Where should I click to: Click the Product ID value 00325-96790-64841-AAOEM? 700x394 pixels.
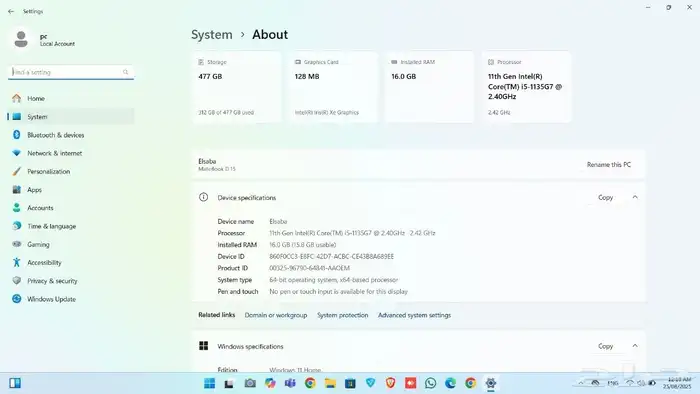[309, 268]
